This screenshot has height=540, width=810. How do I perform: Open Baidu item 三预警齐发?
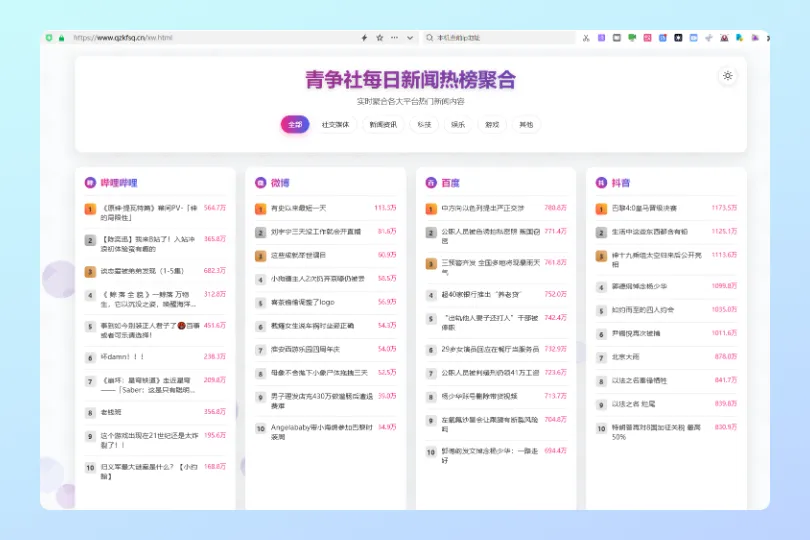pos(491,267)
